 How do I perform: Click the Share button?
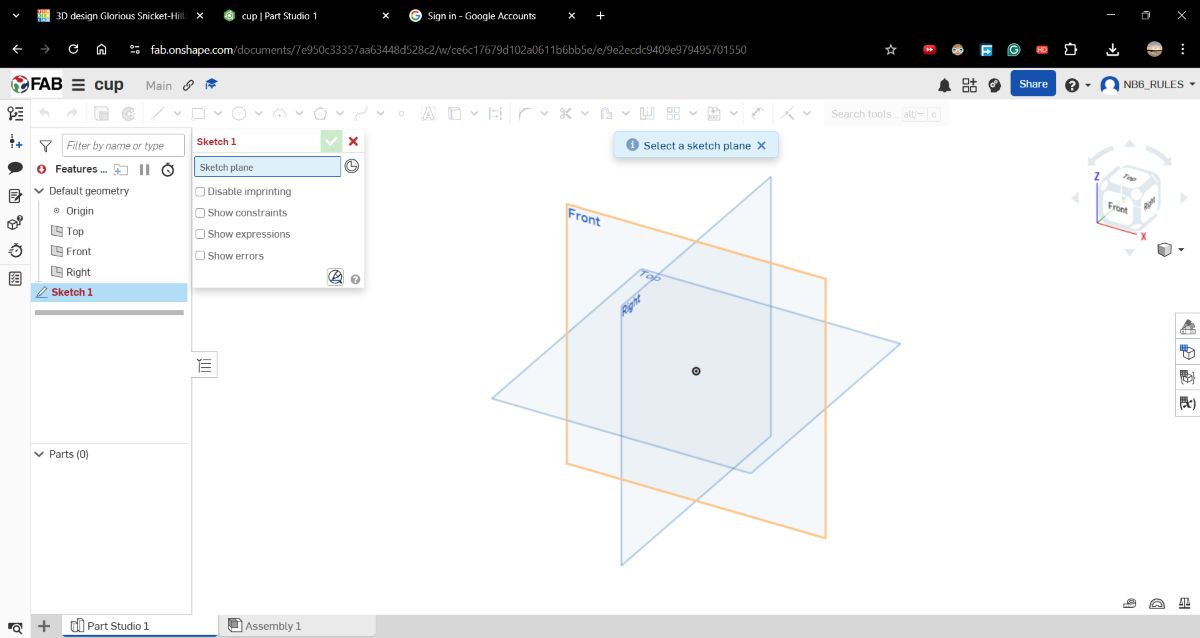(1033, 84)
